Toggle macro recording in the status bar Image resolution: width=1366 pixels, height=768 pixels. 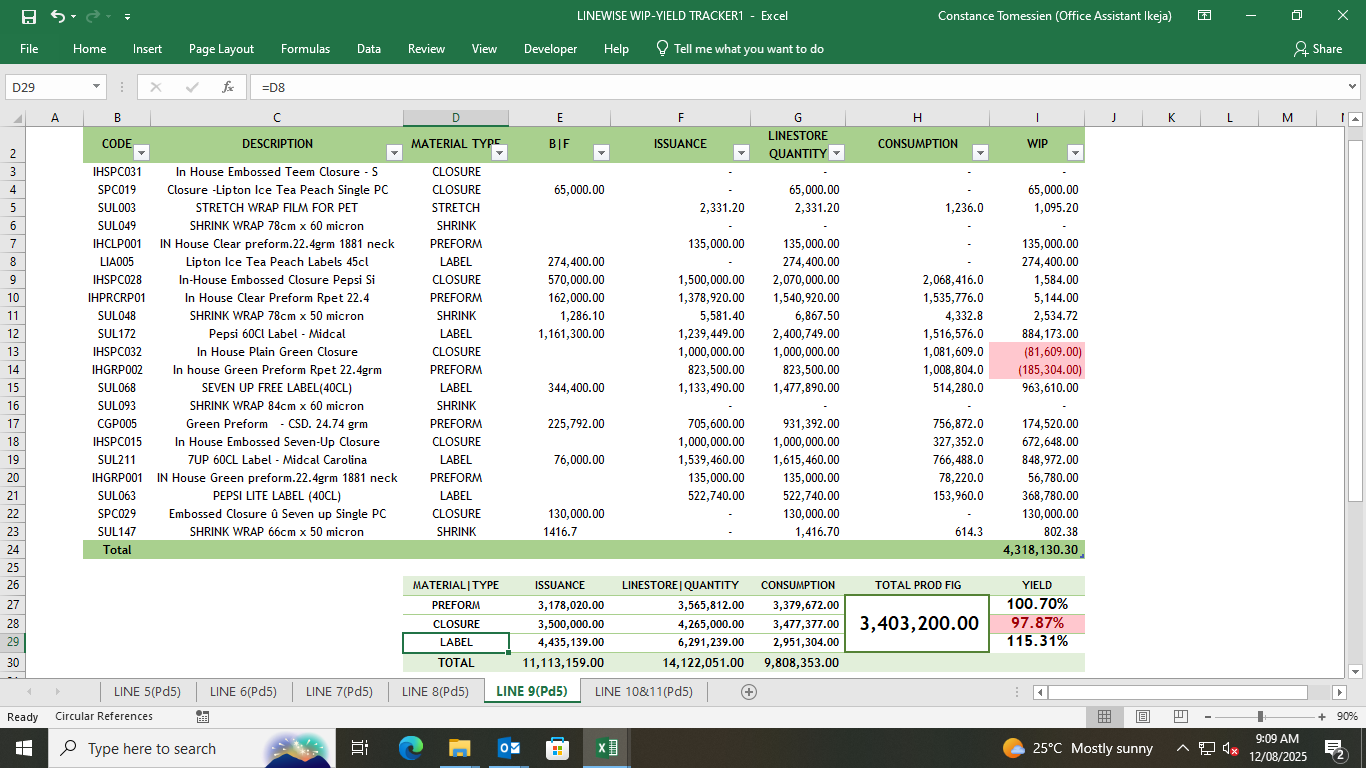tap(203, 716)
